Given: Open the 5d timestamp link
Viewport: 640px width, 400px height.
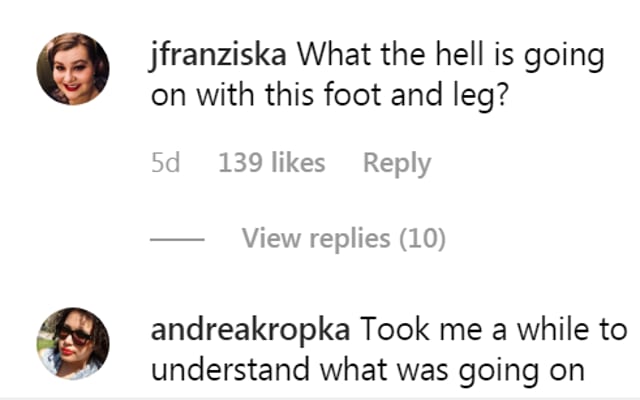Looking at the screenshot, I should pyautogui.click(x=165, y=163).
